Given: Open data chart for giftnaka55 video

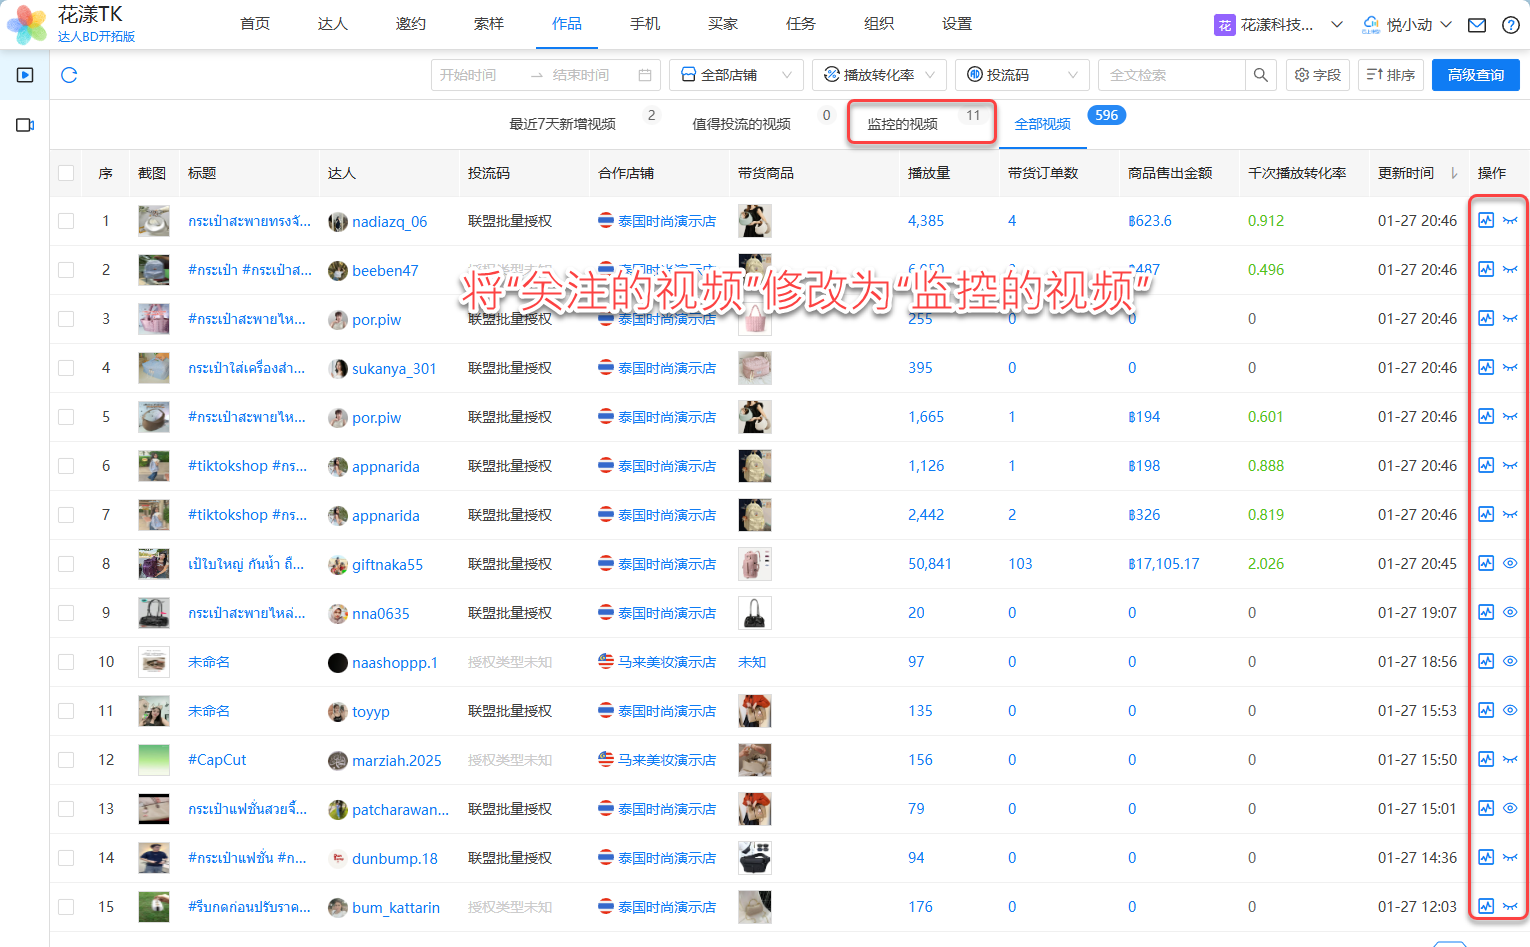Looking at the screenshot, I should click(x=1486, y=564).
